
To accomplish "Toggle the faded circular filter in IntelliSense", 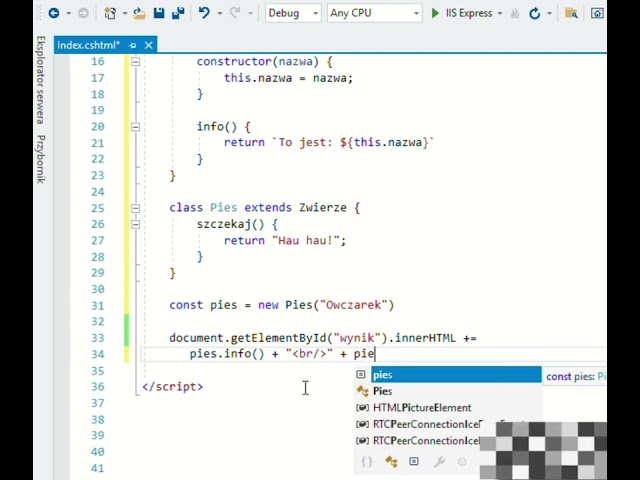I will point(462,462).
